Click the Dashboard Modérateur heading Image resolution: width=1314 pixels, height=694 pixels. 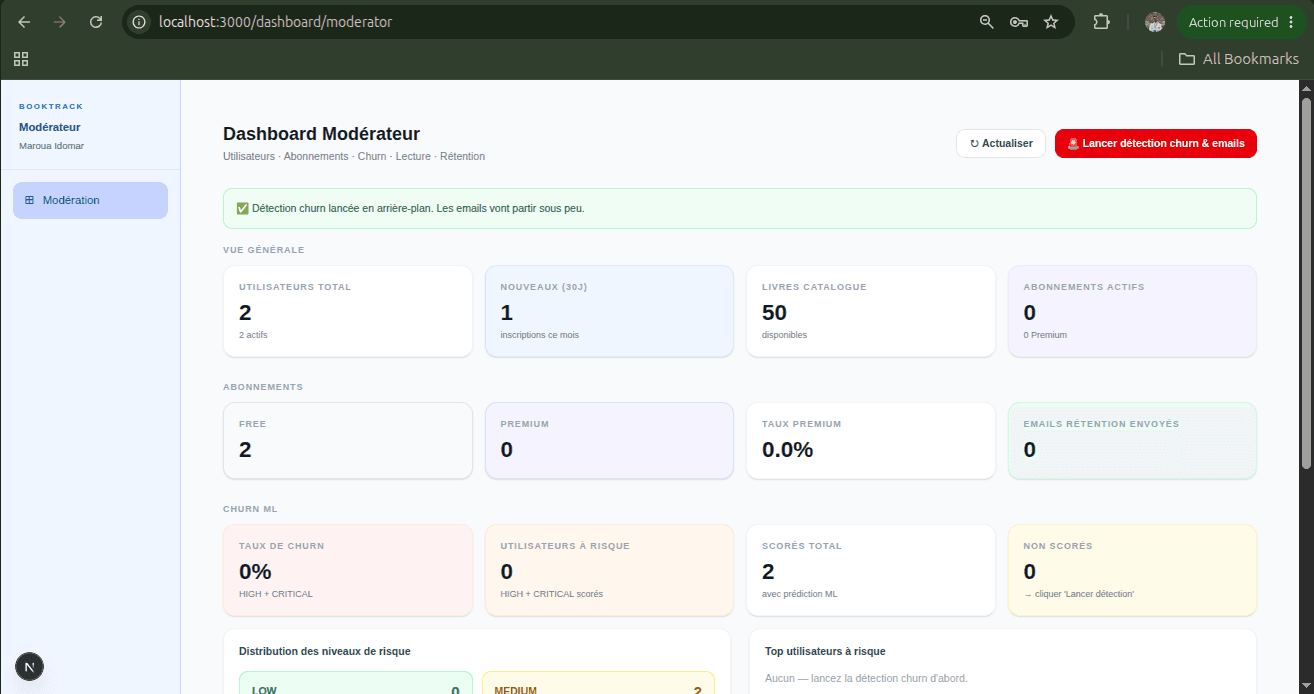(x=321, y=134)
